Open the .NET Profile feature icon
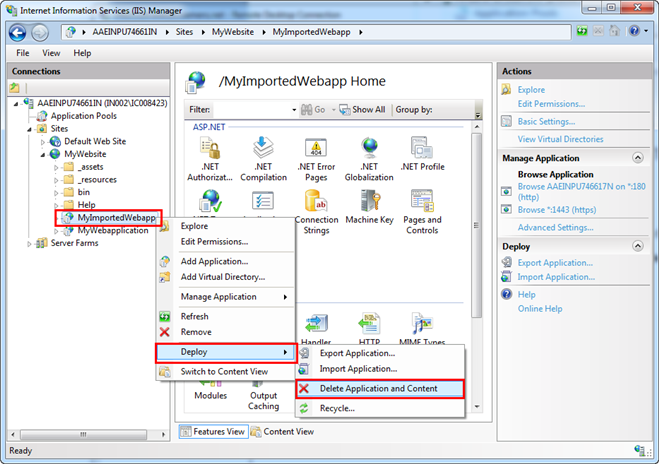Viewport: 659px width, 464px height. [x=422, y=155]
